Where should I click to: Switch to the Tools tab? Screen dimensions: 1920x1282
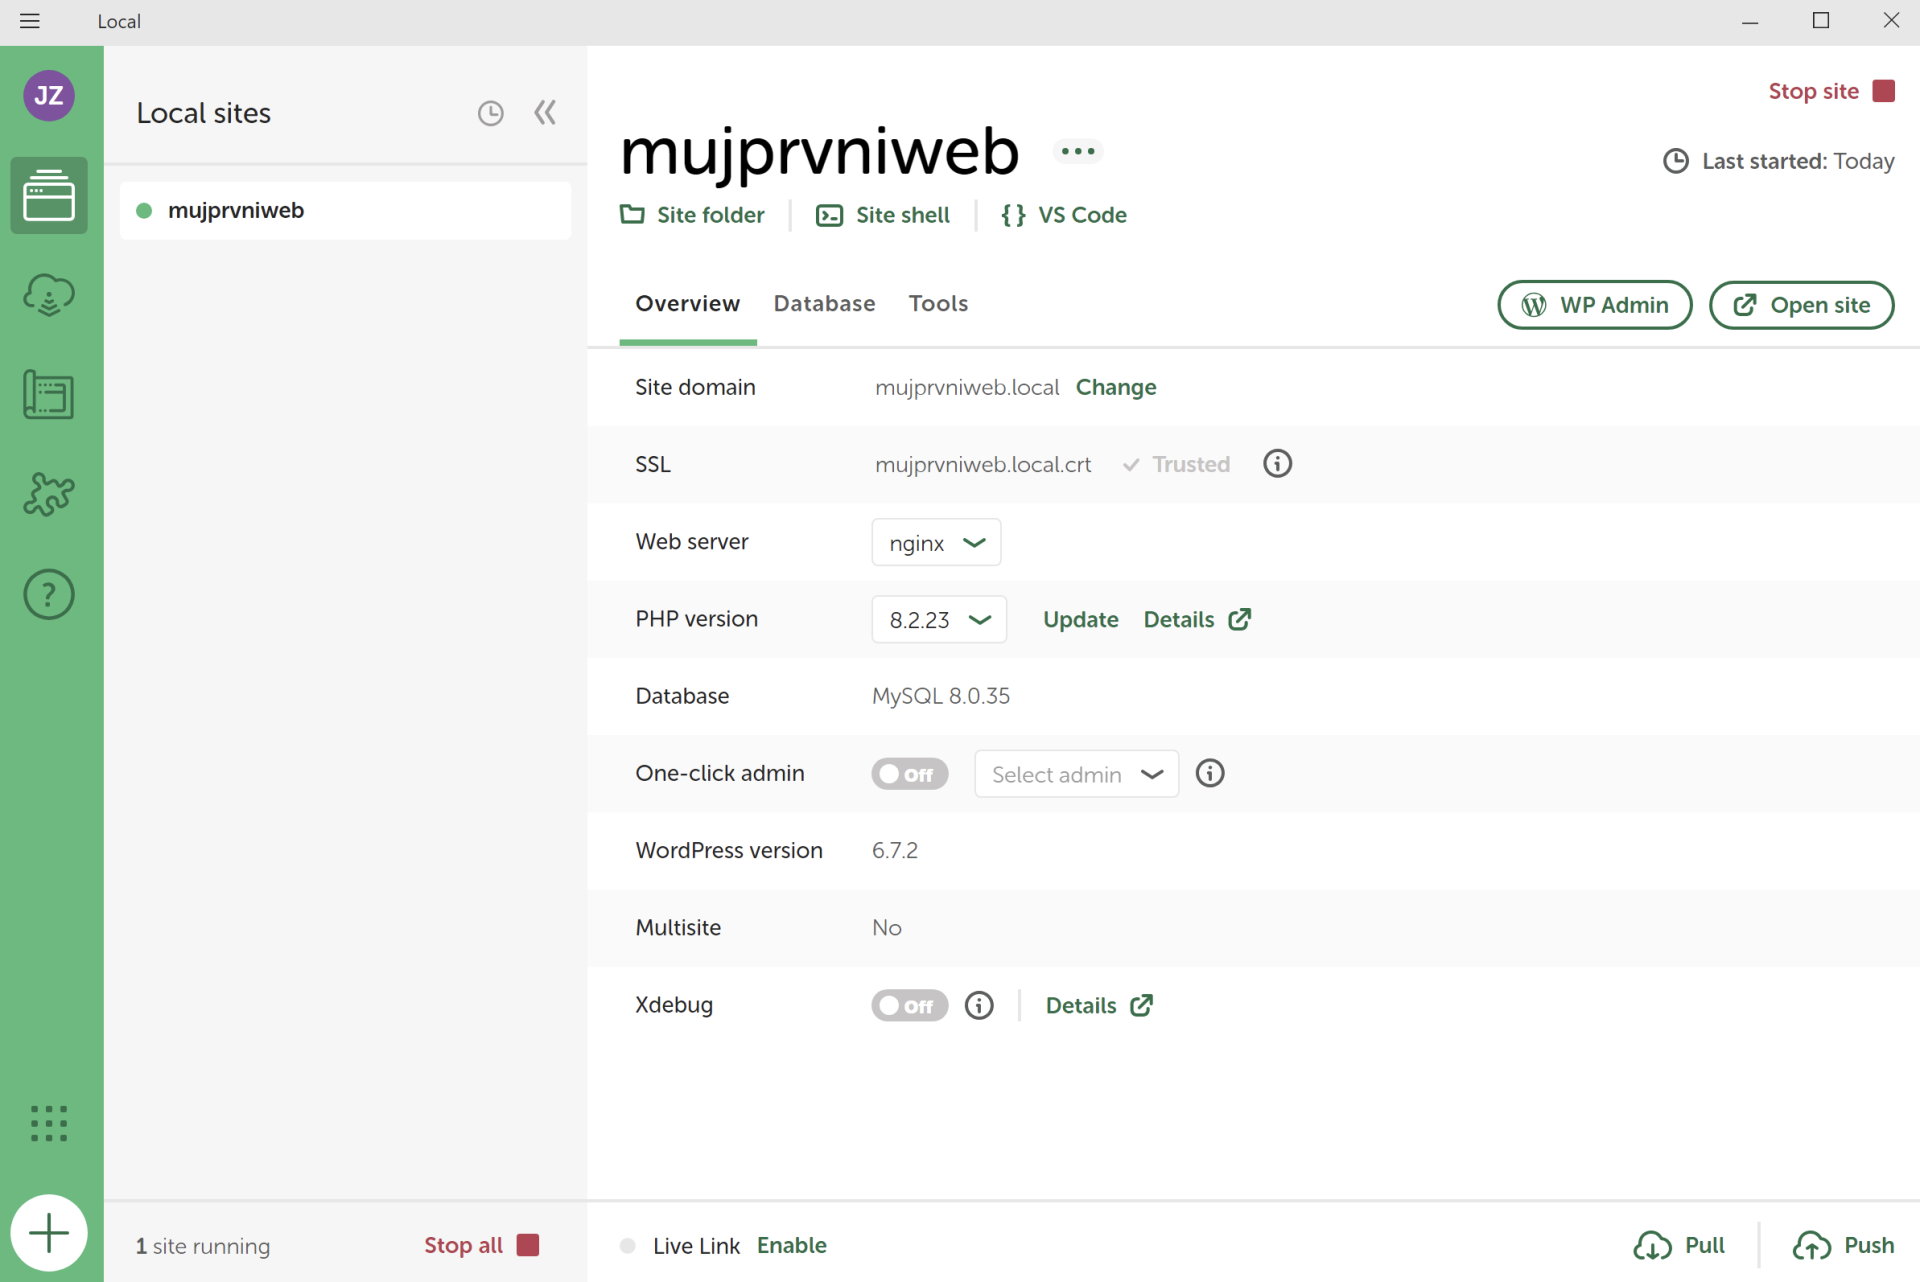938,304
